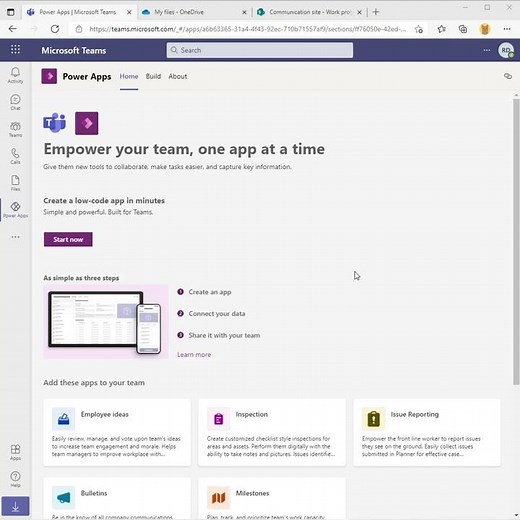Open the Inspection card title
The height and width of the screenshot is (520, 520).
252,414
